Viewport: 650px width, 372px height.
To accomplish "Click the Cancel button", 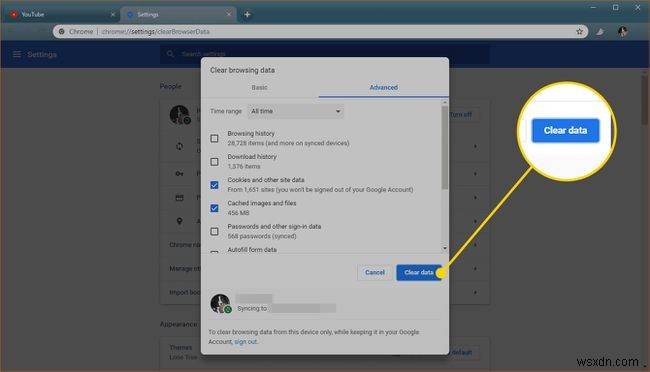I will pyautogui.click(x=375, y=272).
